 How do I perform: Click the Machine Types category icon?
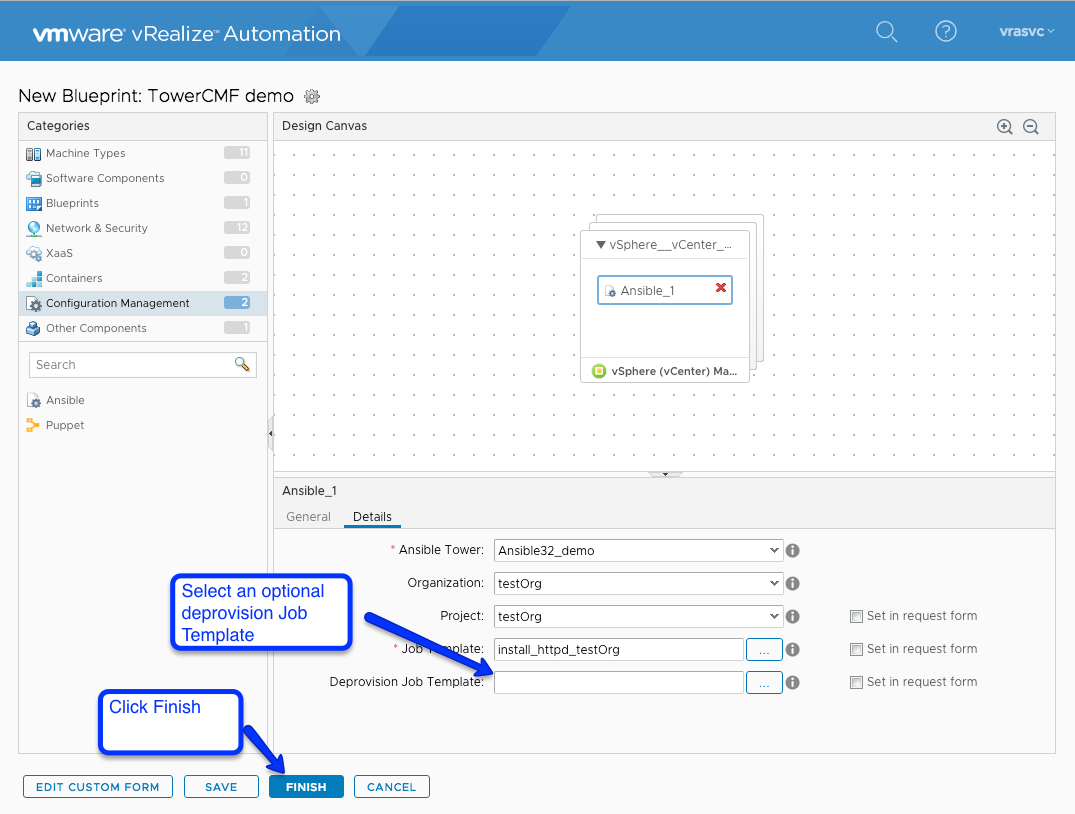coord(34,154)
